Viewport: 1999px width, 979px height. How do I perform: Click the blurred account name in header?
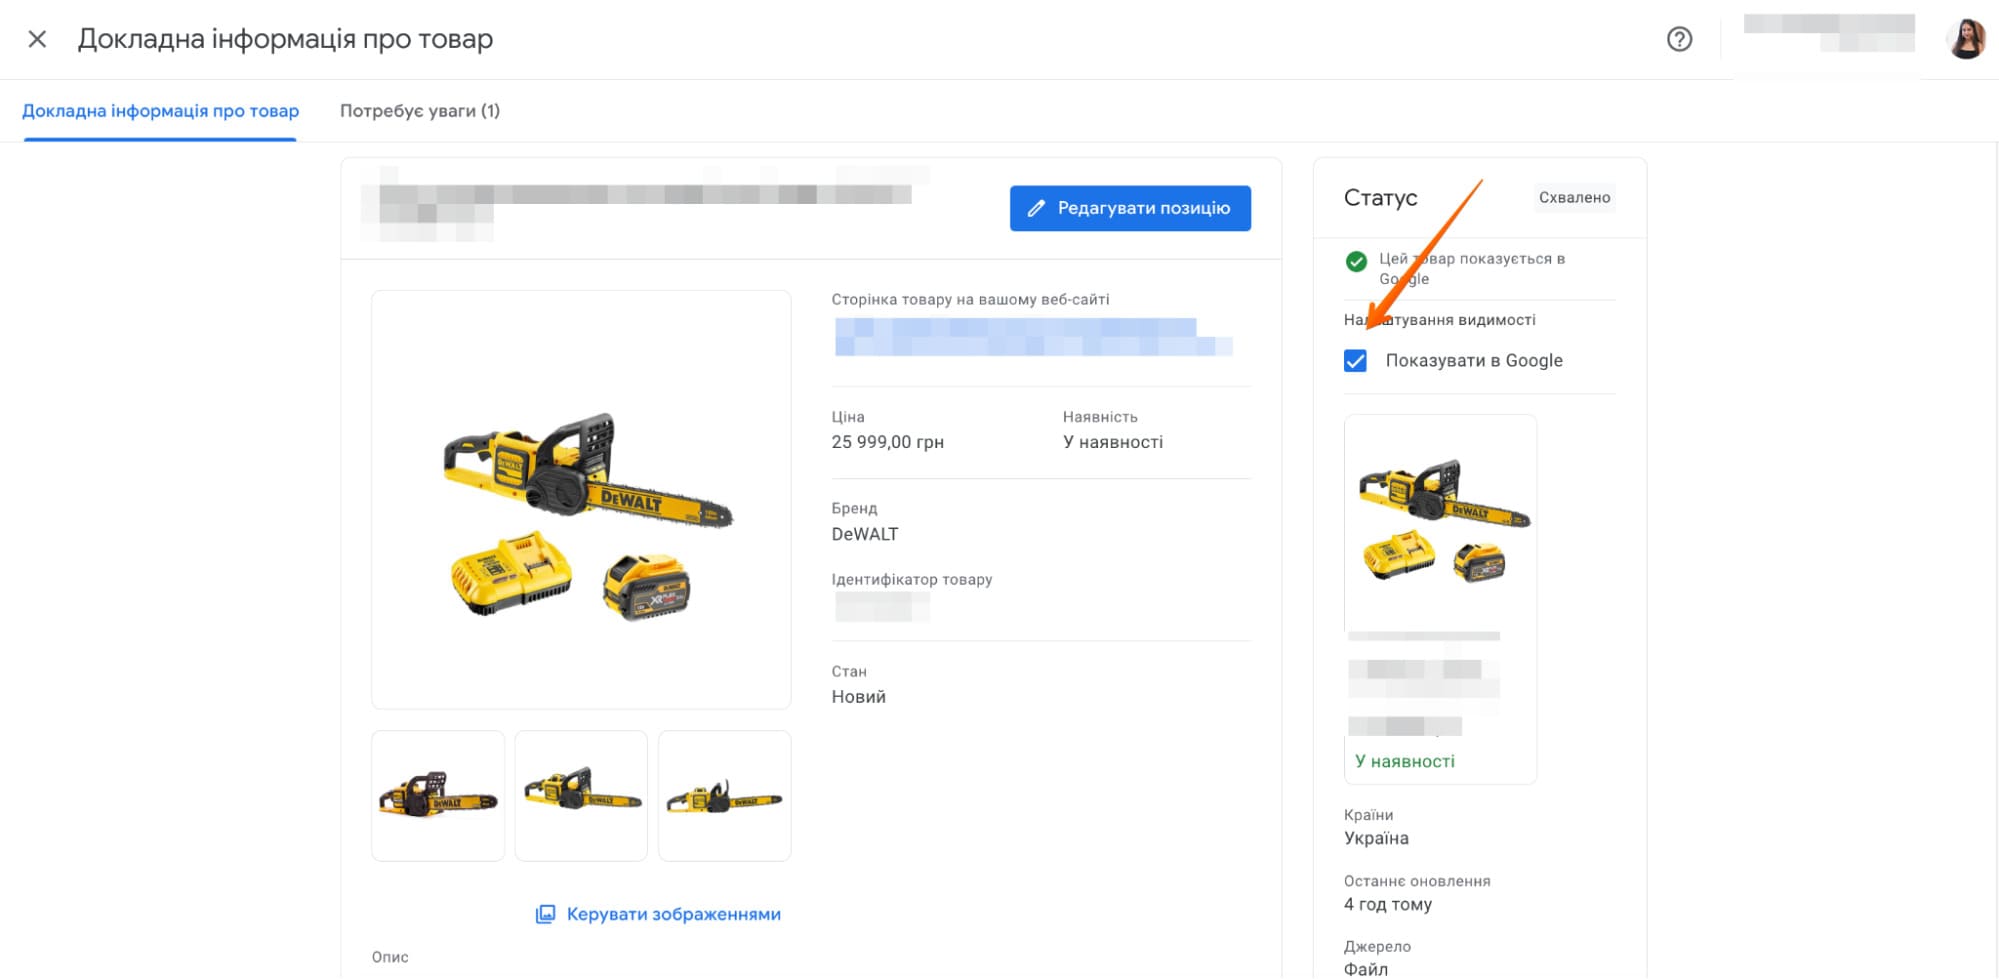coord(1828,33)
